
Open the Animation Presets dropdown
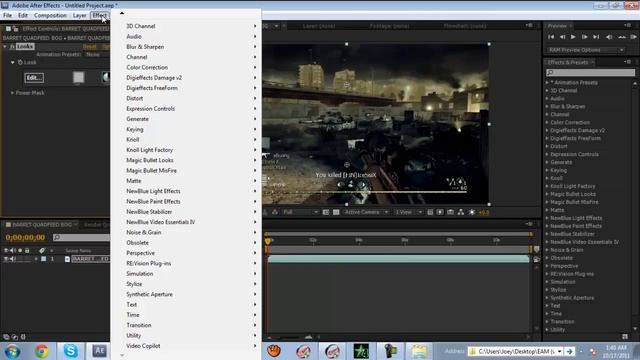coord(97,54)
